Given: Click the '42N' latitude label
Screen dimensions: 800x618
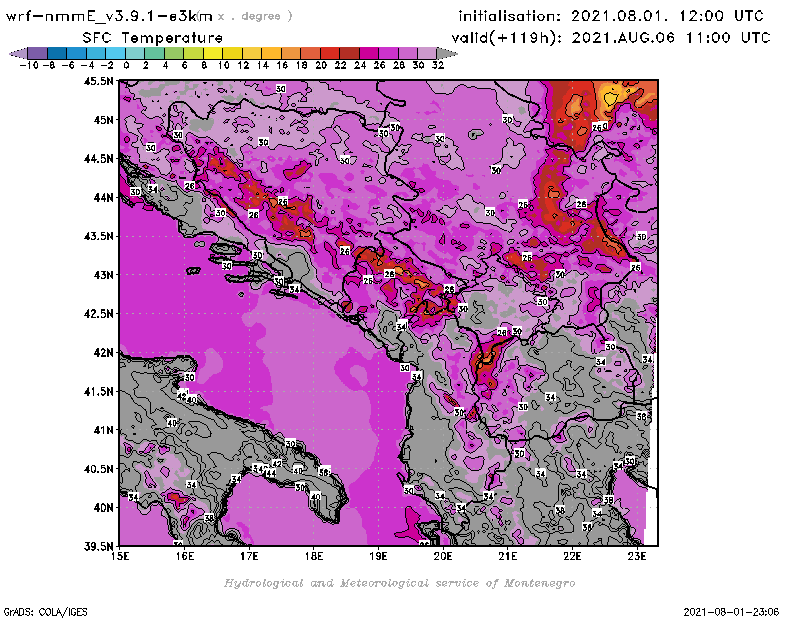Looking at the screenshot, I should pyautogui.click(x=103, y=353).
